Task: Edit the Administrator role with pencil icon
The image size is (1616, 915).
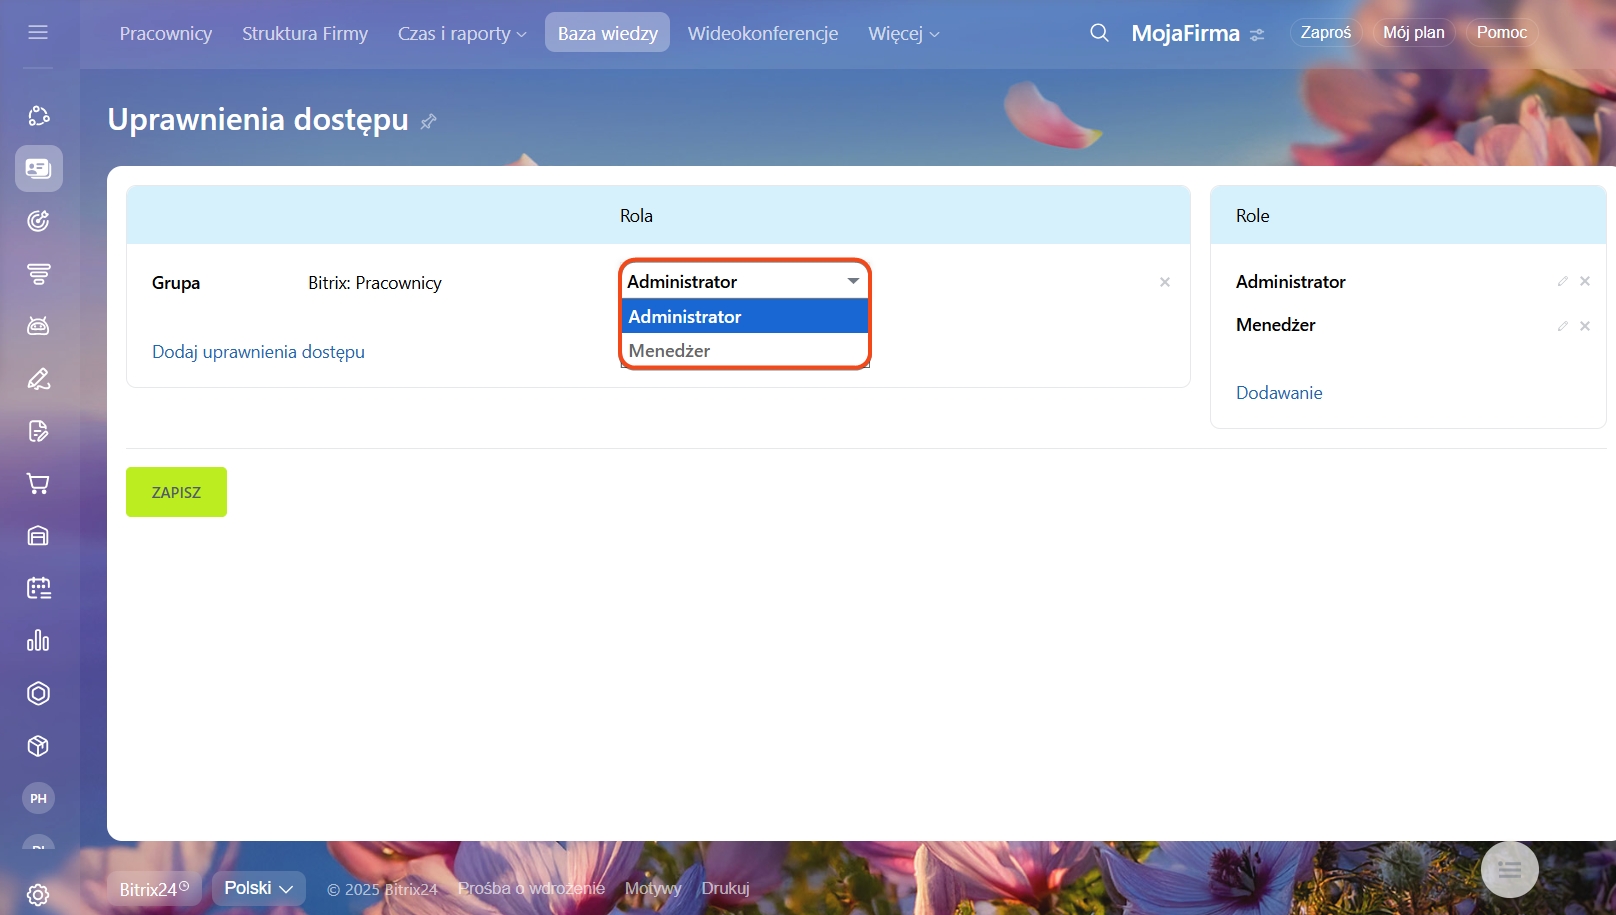Action: tap(1562, 282)
